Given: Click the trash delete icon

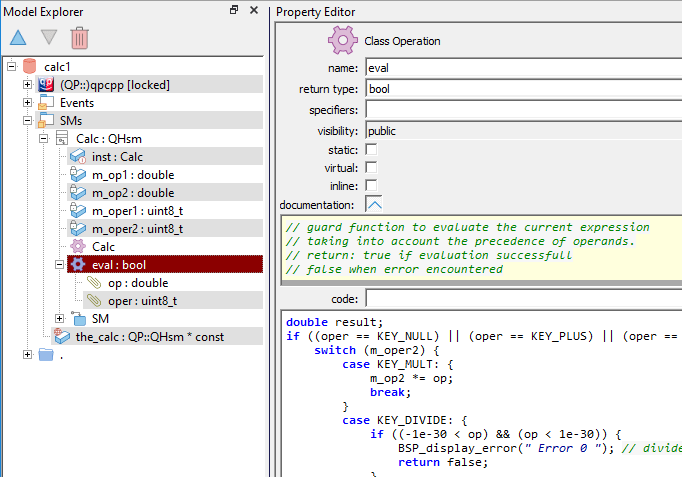Looking at the screenshot, I should [x=79, y=38].
